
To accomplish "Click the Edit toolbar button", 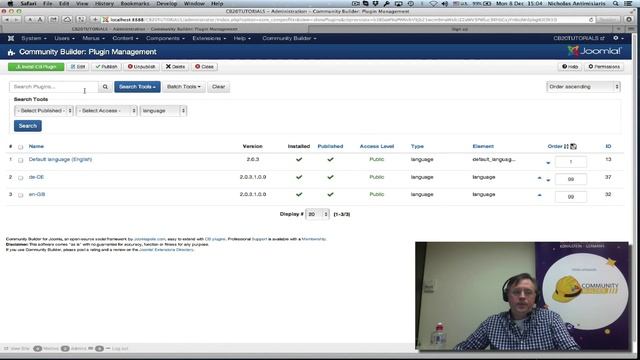I will click(x=78, y=67).
